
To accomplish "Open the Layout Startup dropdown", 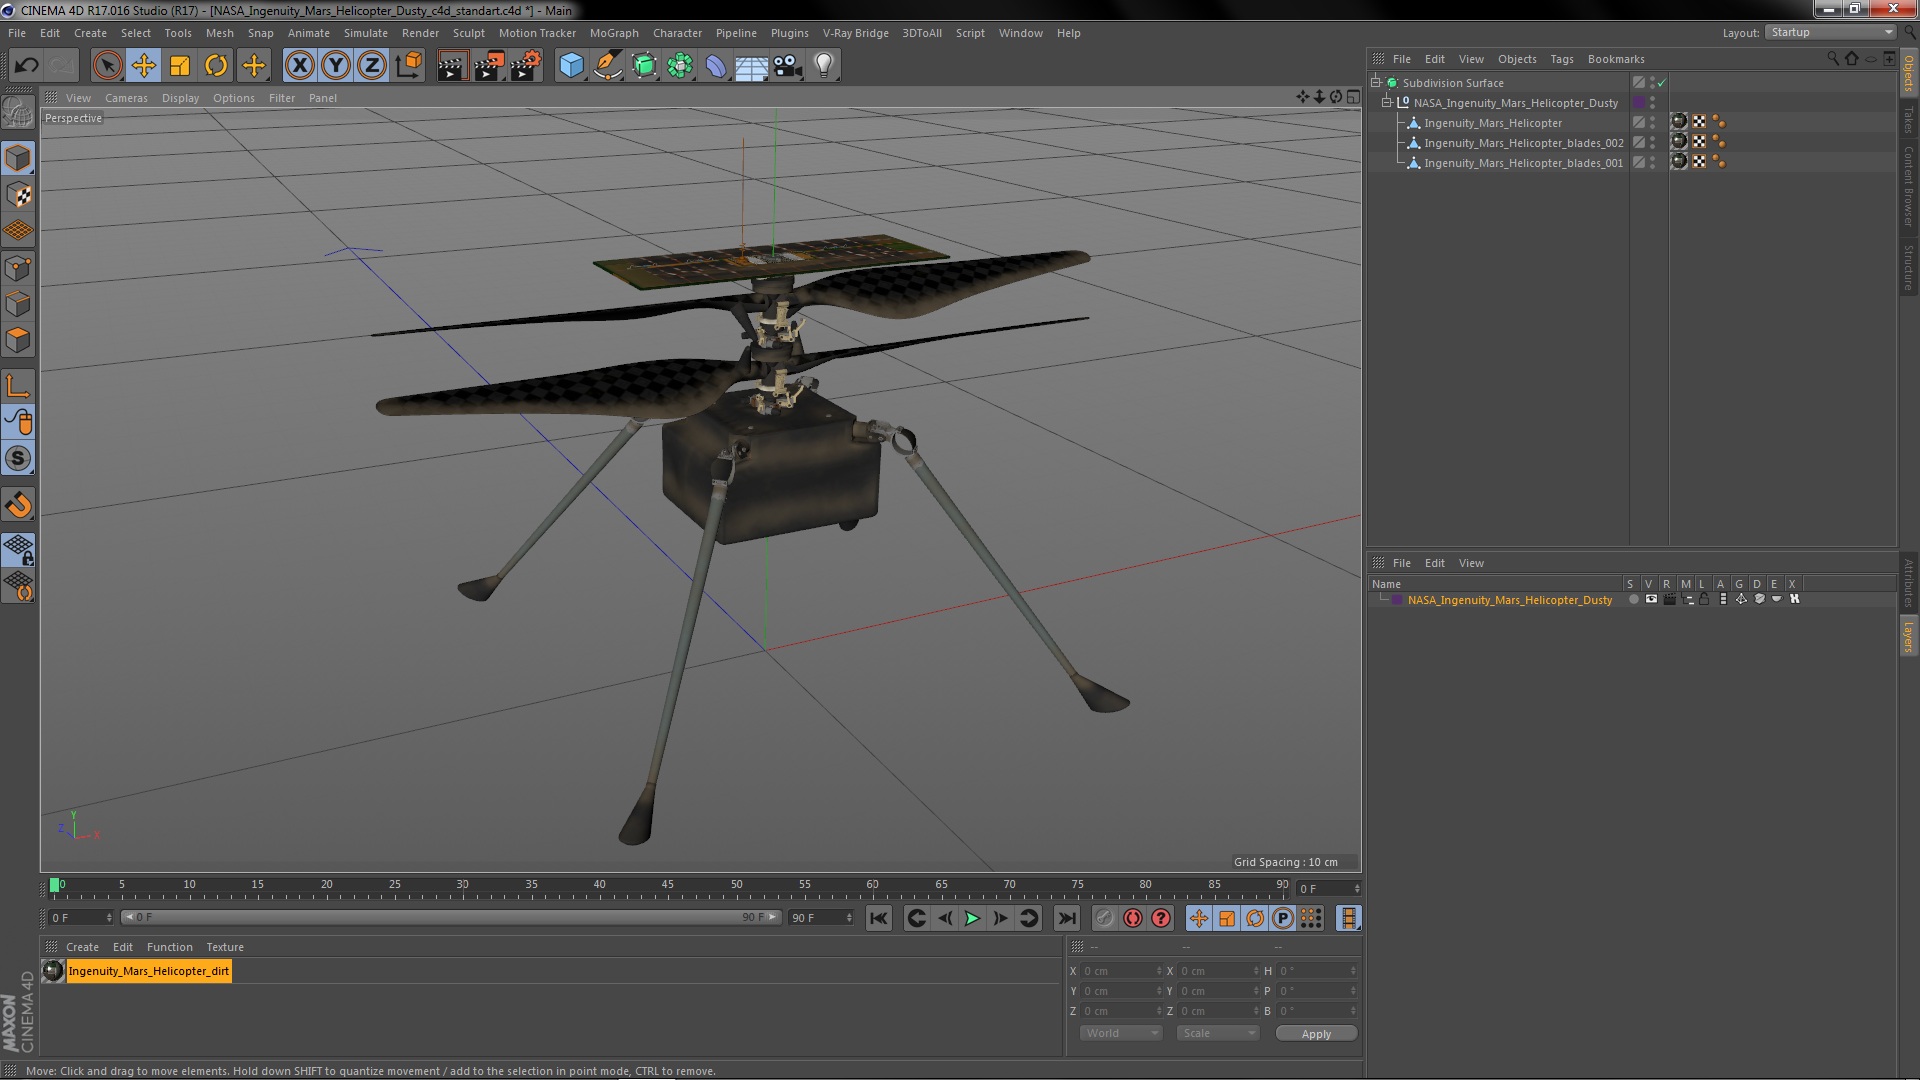I will [1831, 33].
